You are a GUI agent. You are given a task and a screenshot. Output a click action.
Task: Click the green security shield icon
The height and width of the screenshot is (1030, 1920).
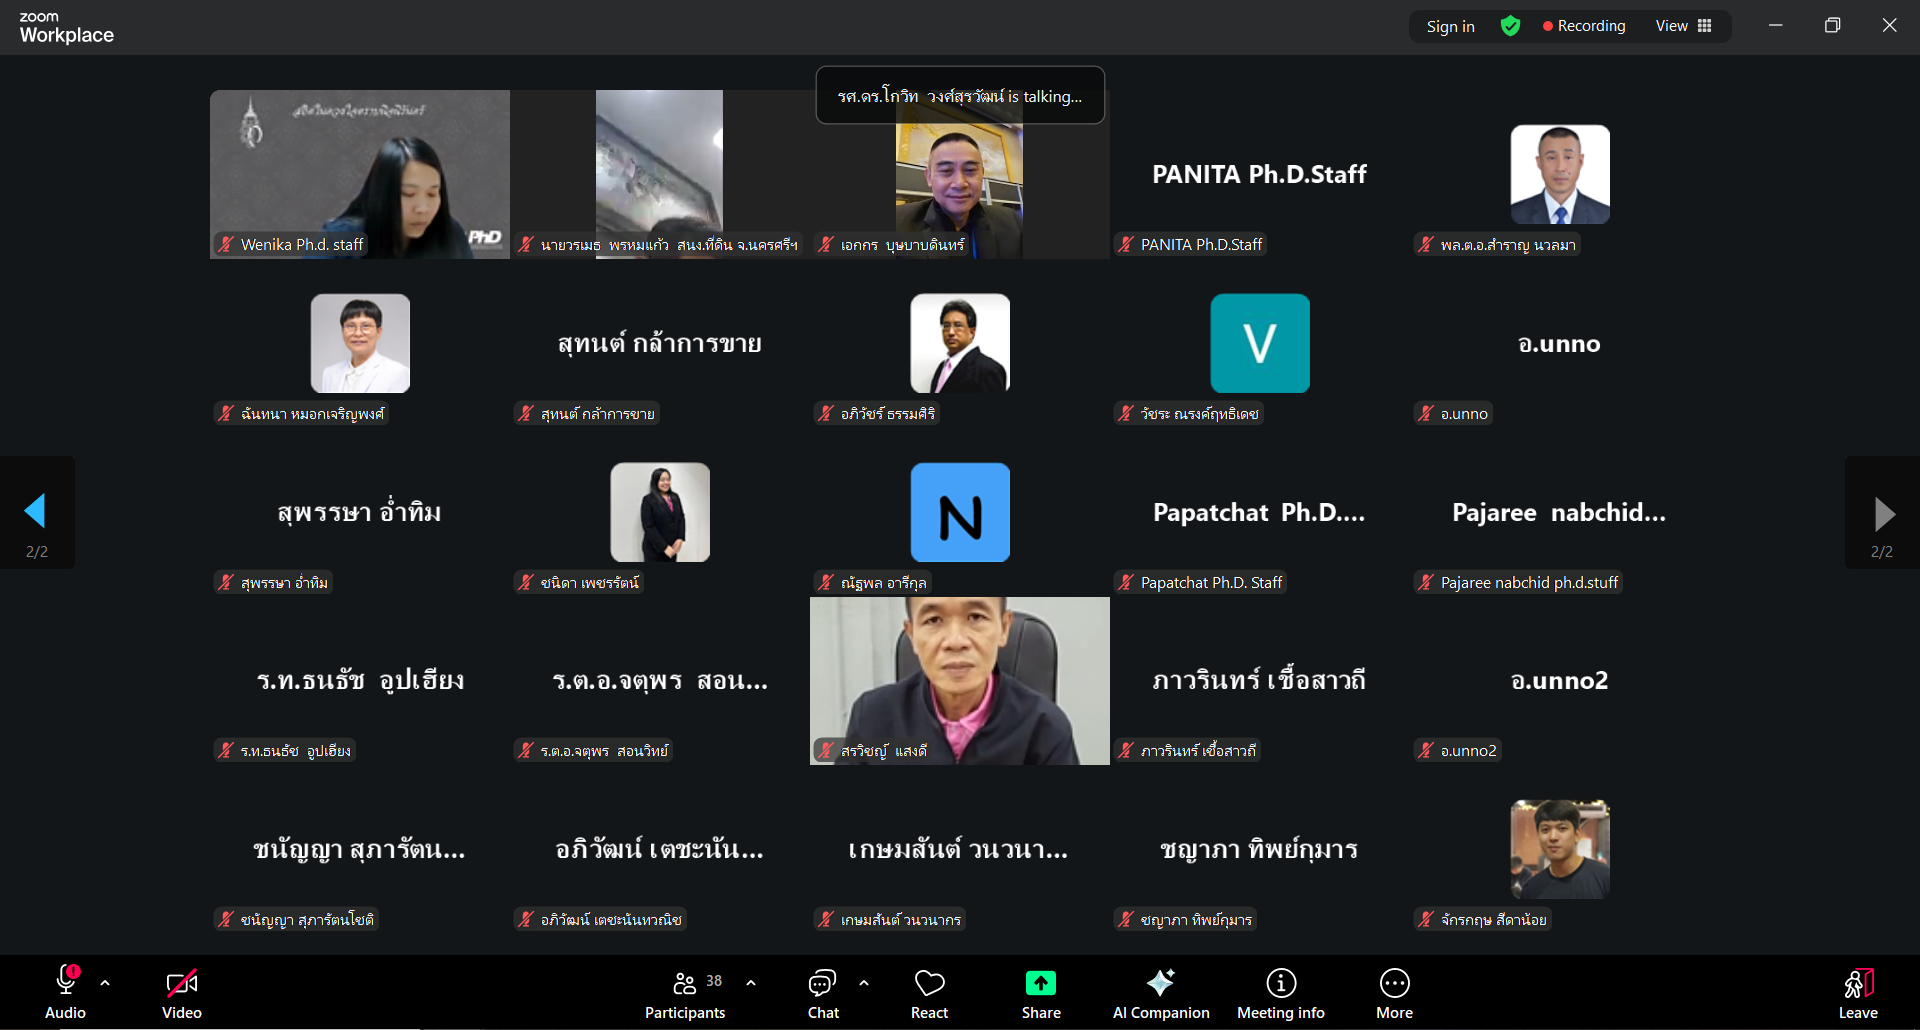click(1510, 26)
